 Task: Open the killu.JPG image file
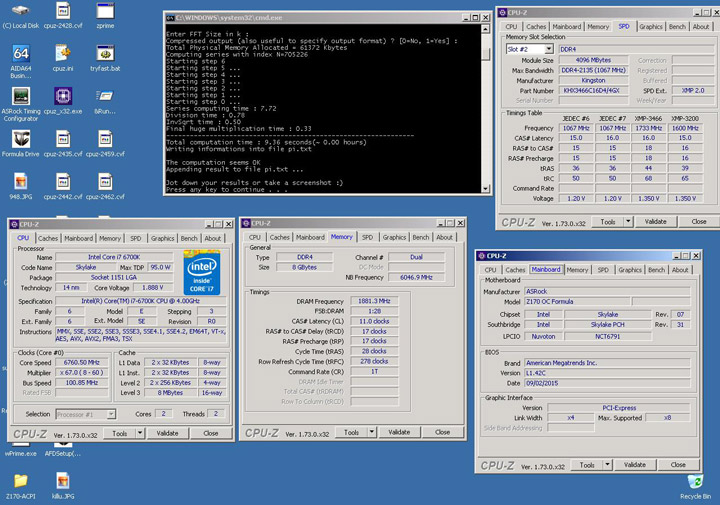click(x=63, y=481)
